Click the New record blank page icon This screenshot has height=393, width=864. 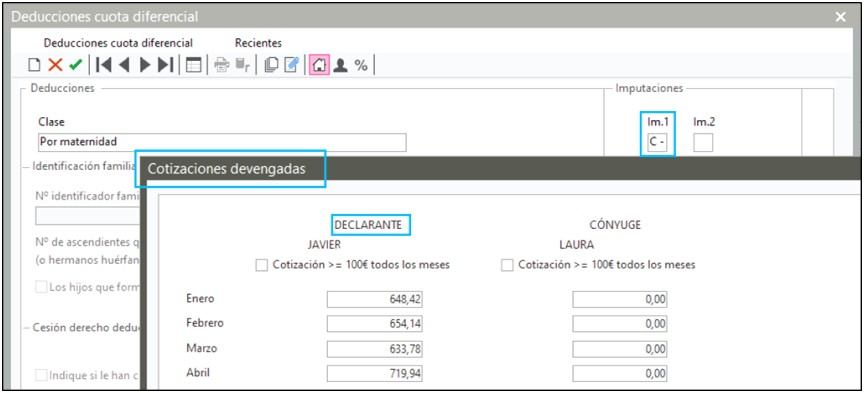pos(35,65)
